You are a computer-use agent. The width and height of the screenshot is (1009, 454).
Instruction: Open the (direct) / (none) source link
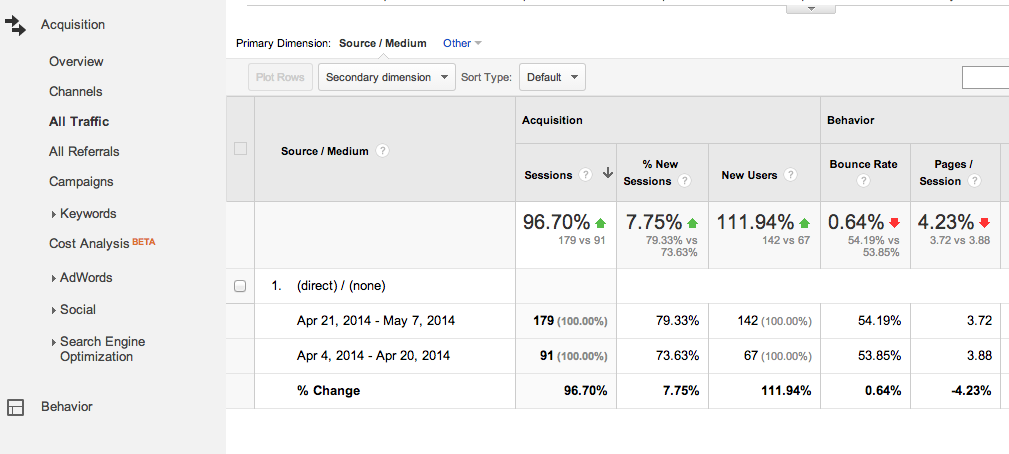[x=341, y=286]
